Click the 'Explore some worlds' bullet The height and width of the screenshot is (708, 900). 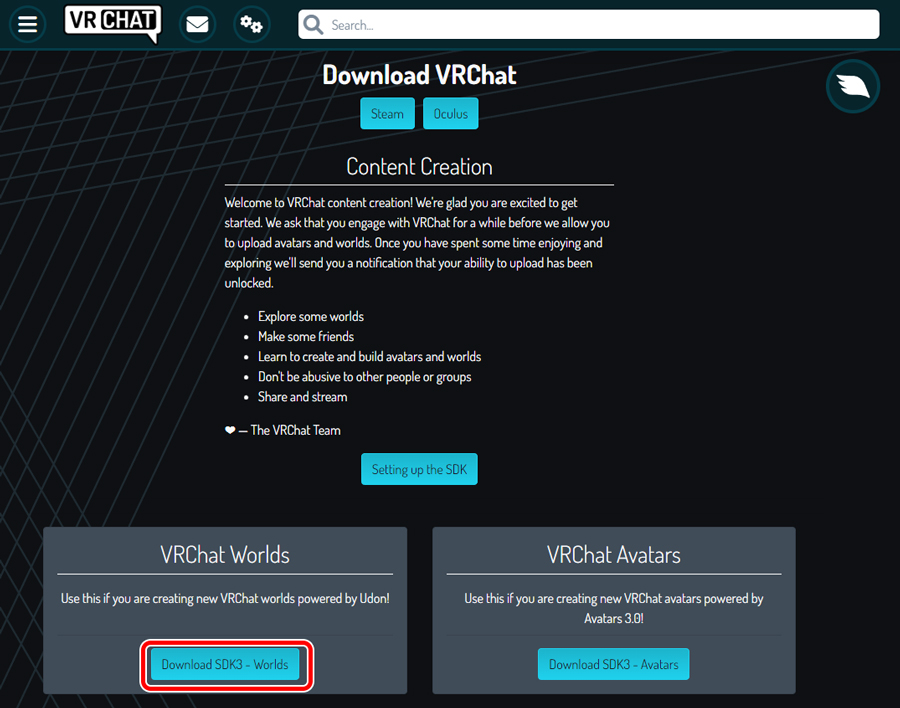(311, 316)
